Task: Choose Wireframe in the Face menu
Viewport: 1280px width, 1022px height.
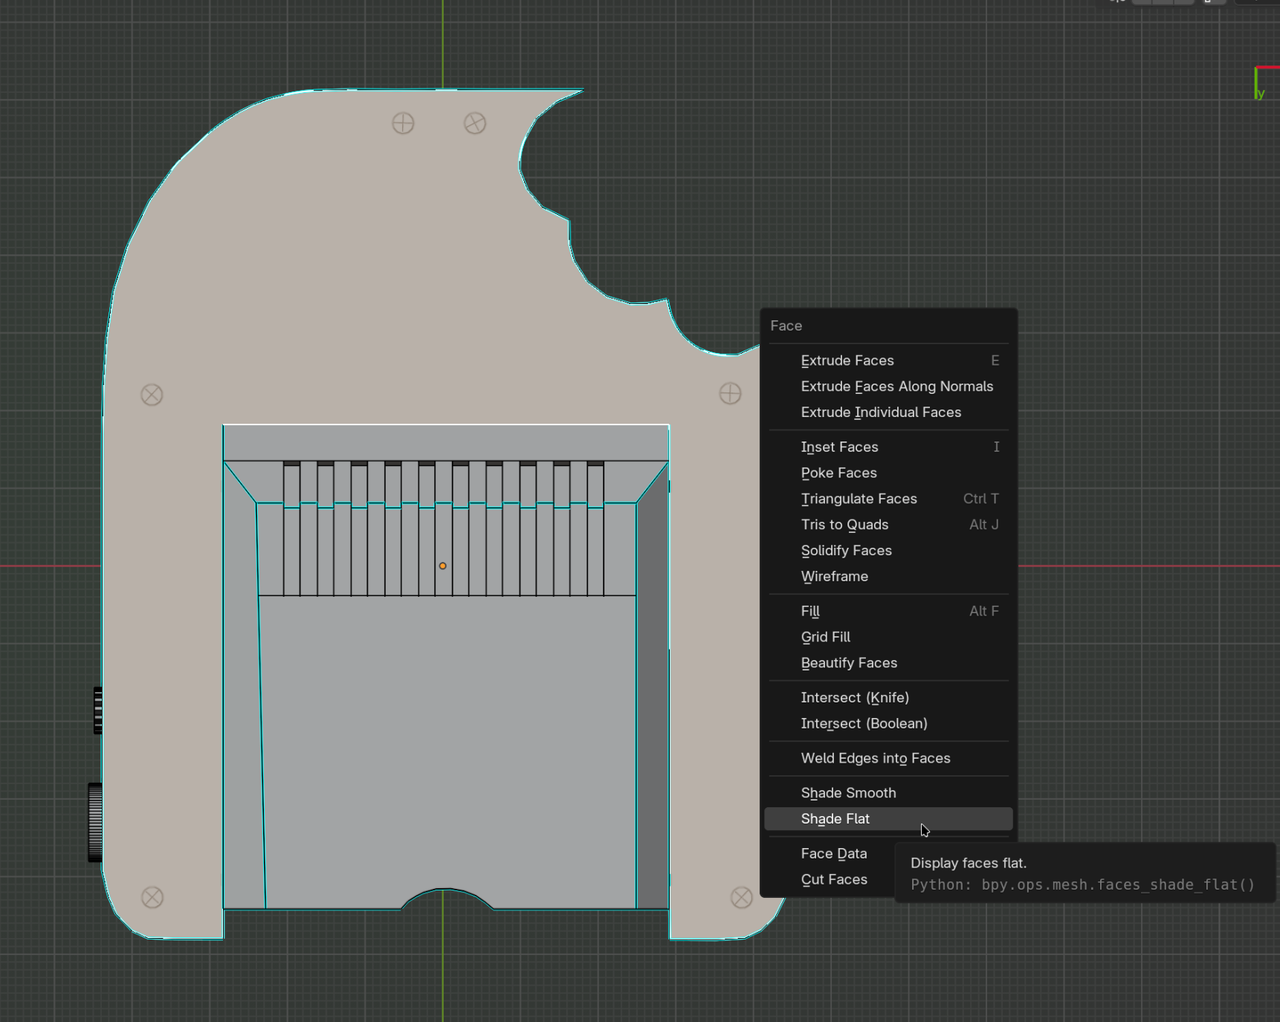Action: (834, 577)
